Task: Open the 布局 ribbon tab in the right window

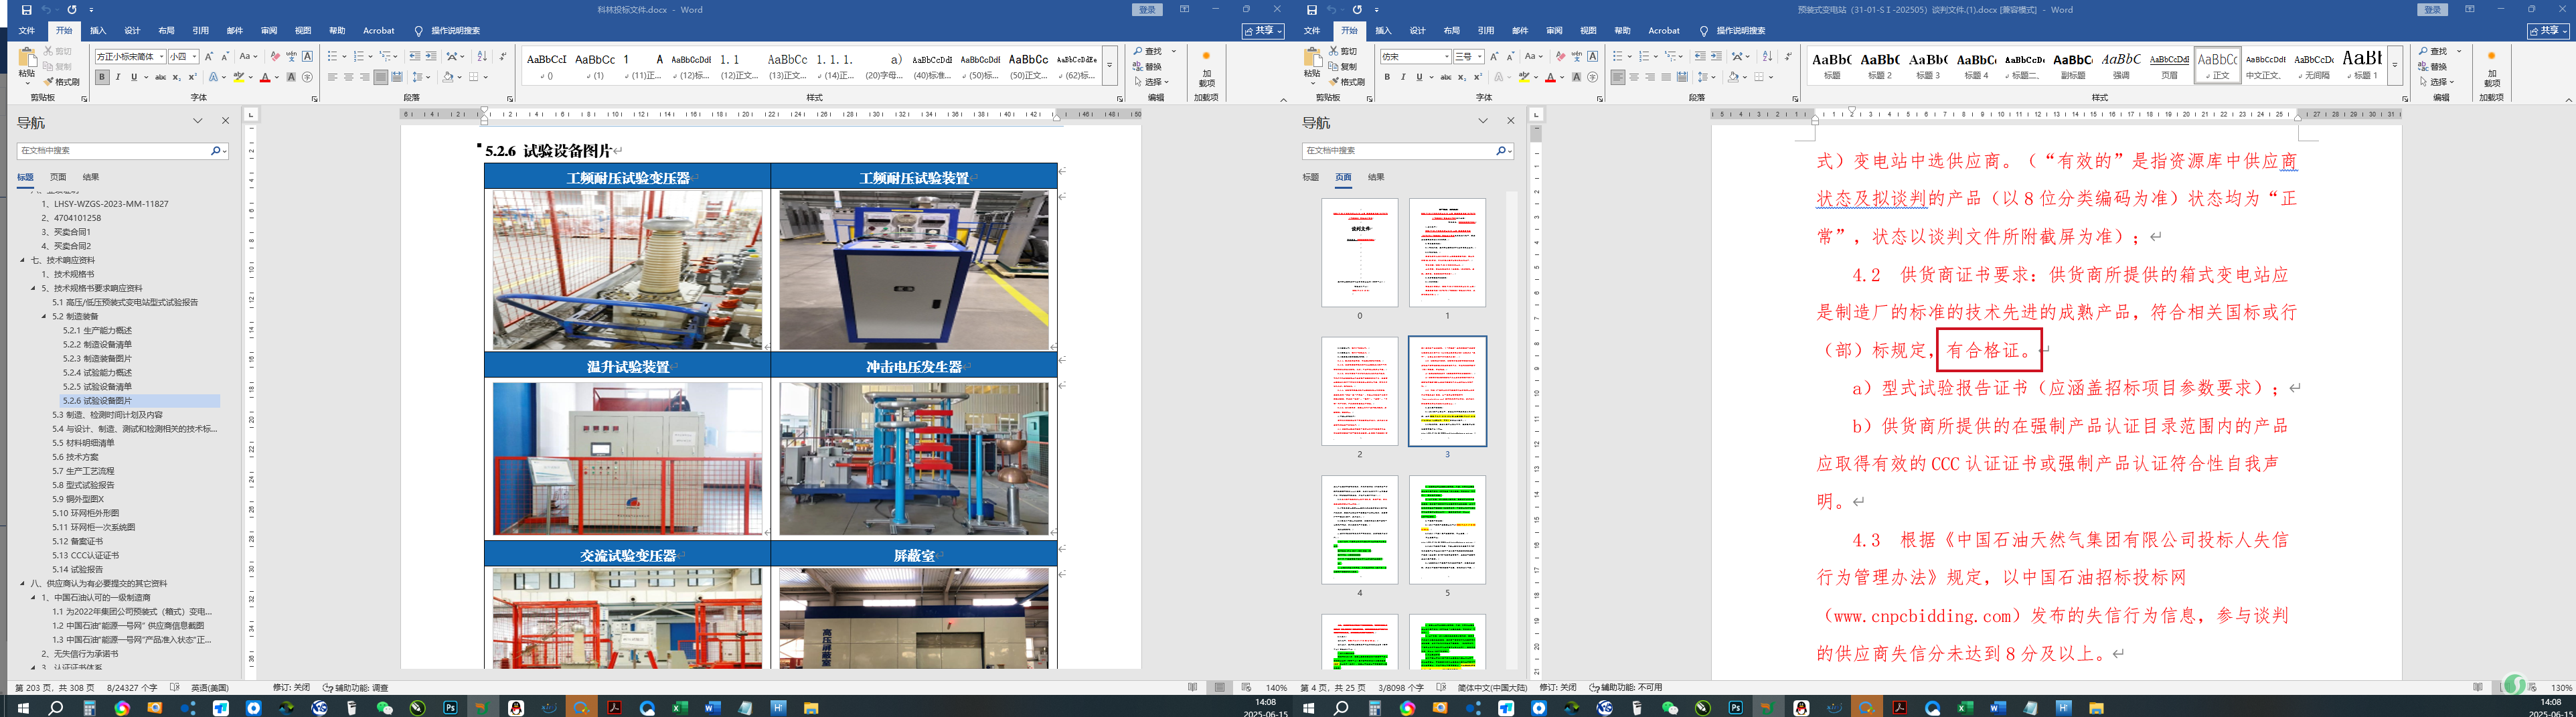Action: coord(1452,31)
